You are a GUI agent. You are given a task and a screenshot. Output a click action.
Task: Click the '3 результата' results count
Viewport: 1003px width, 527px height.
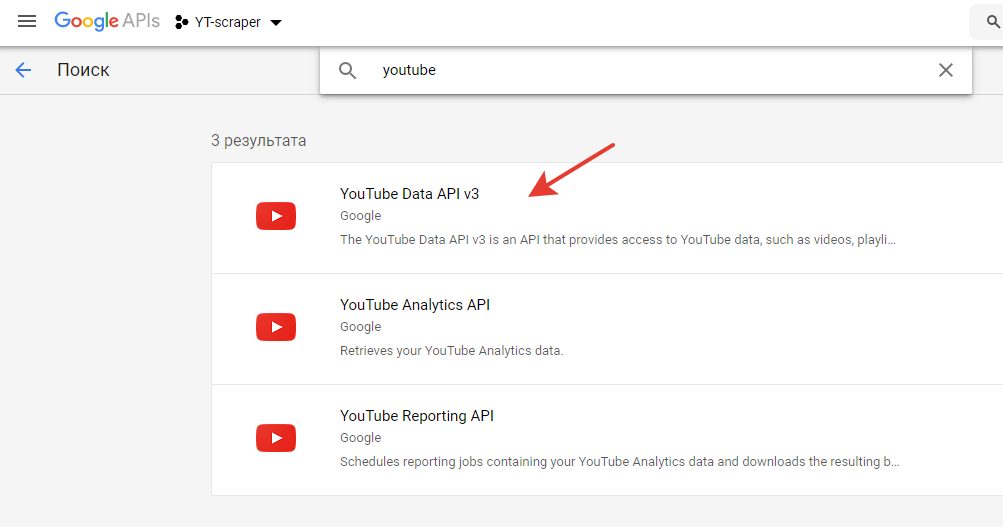pyautogui.click(x=258, y=141)
